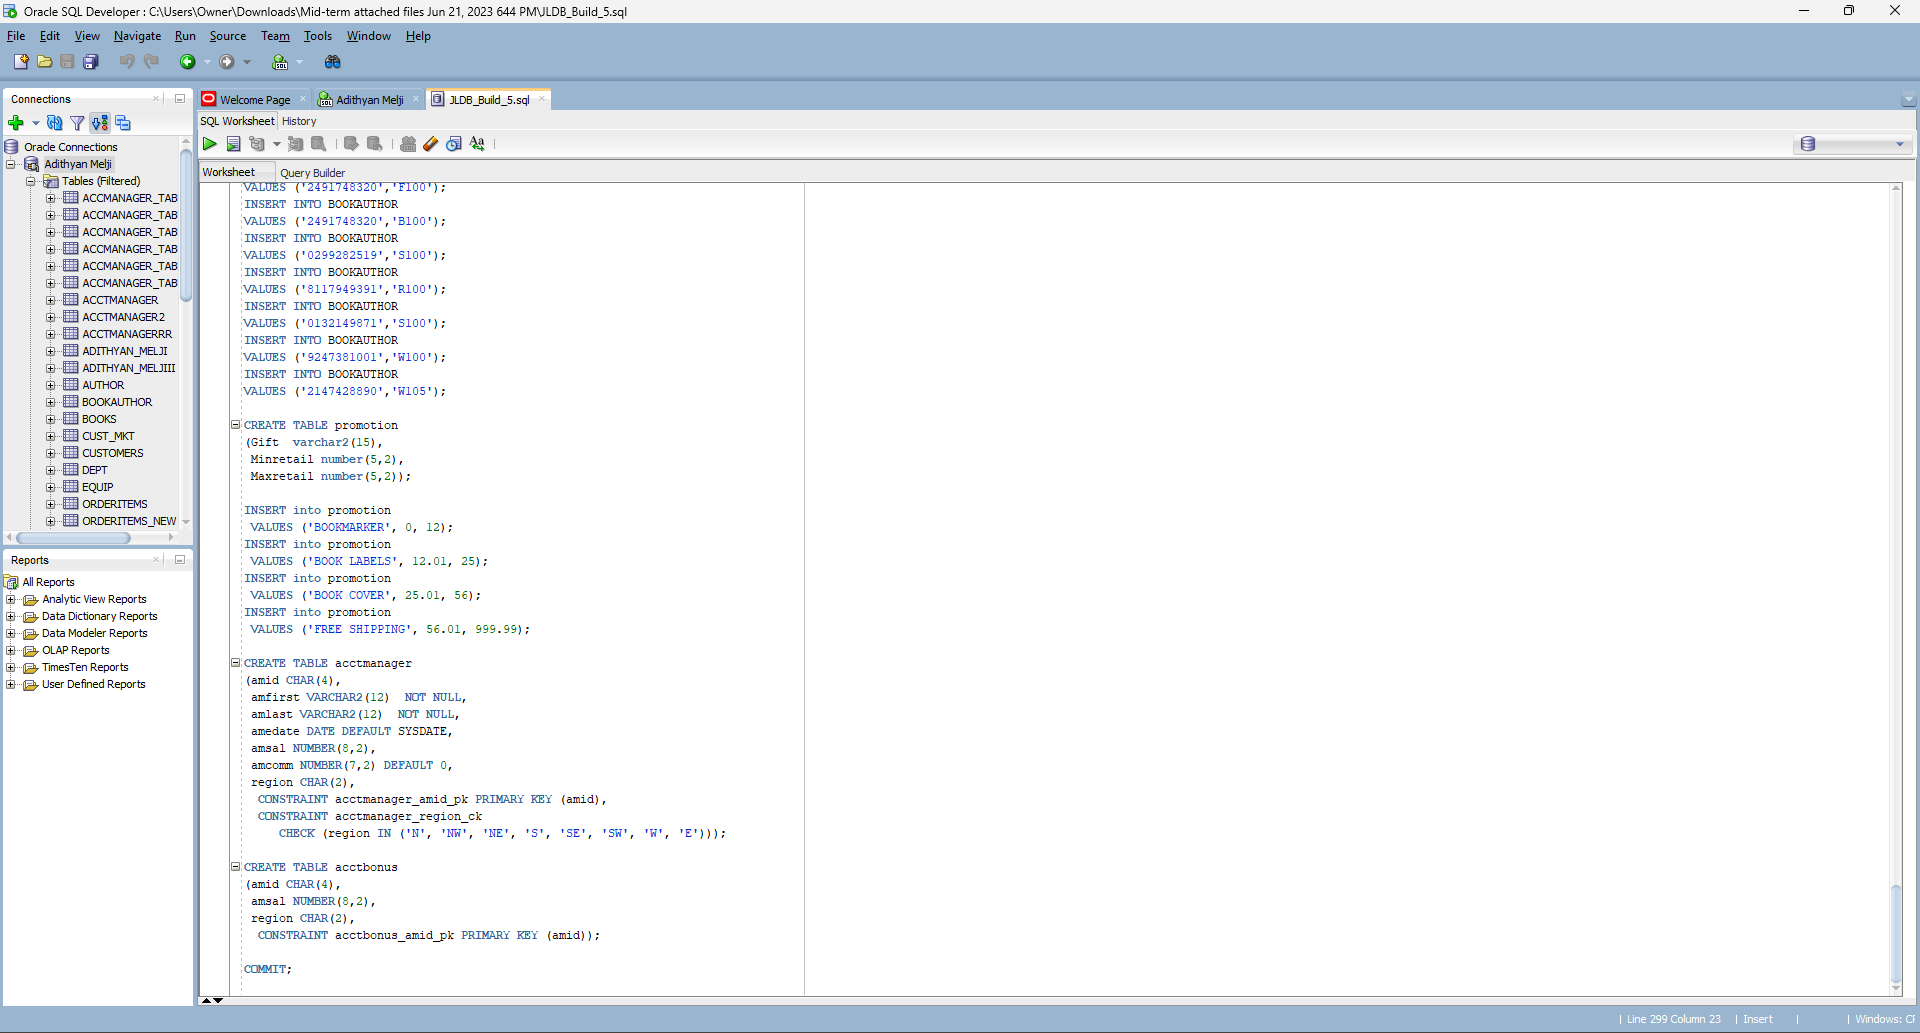This screenshot has width=1920, height=1033.
Task: Click the Insert mode status indicator
Action: point(1757,1019)
